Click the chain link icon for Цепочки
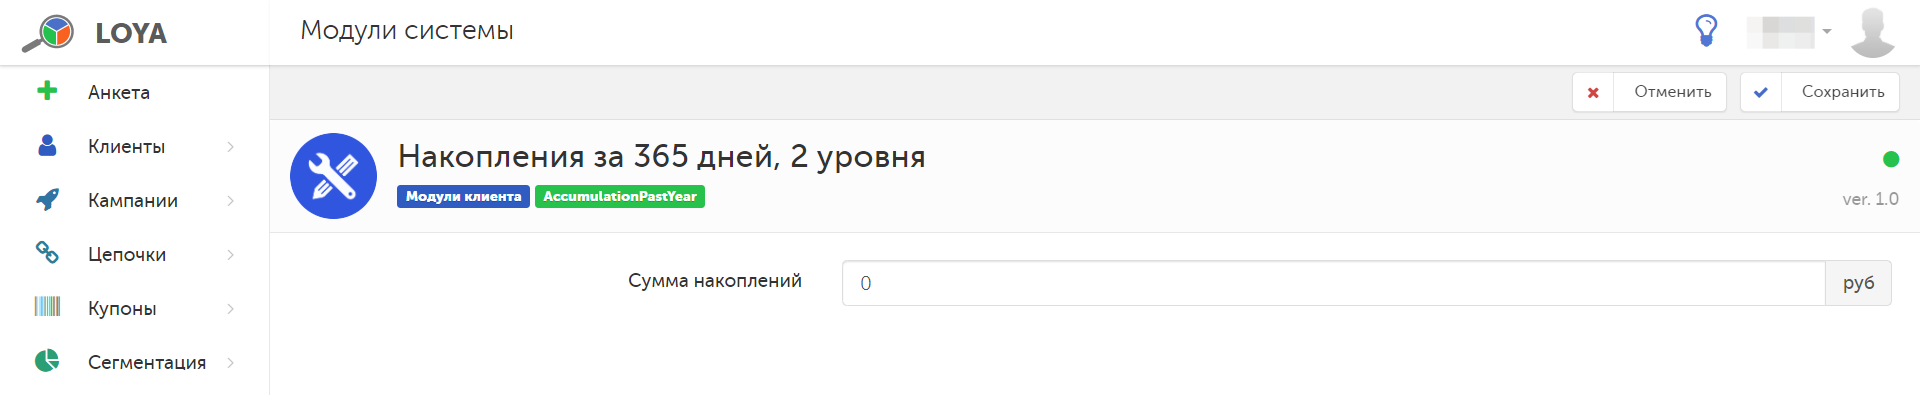The height and width of the screenshot is (395, 1920). [47, 252]
